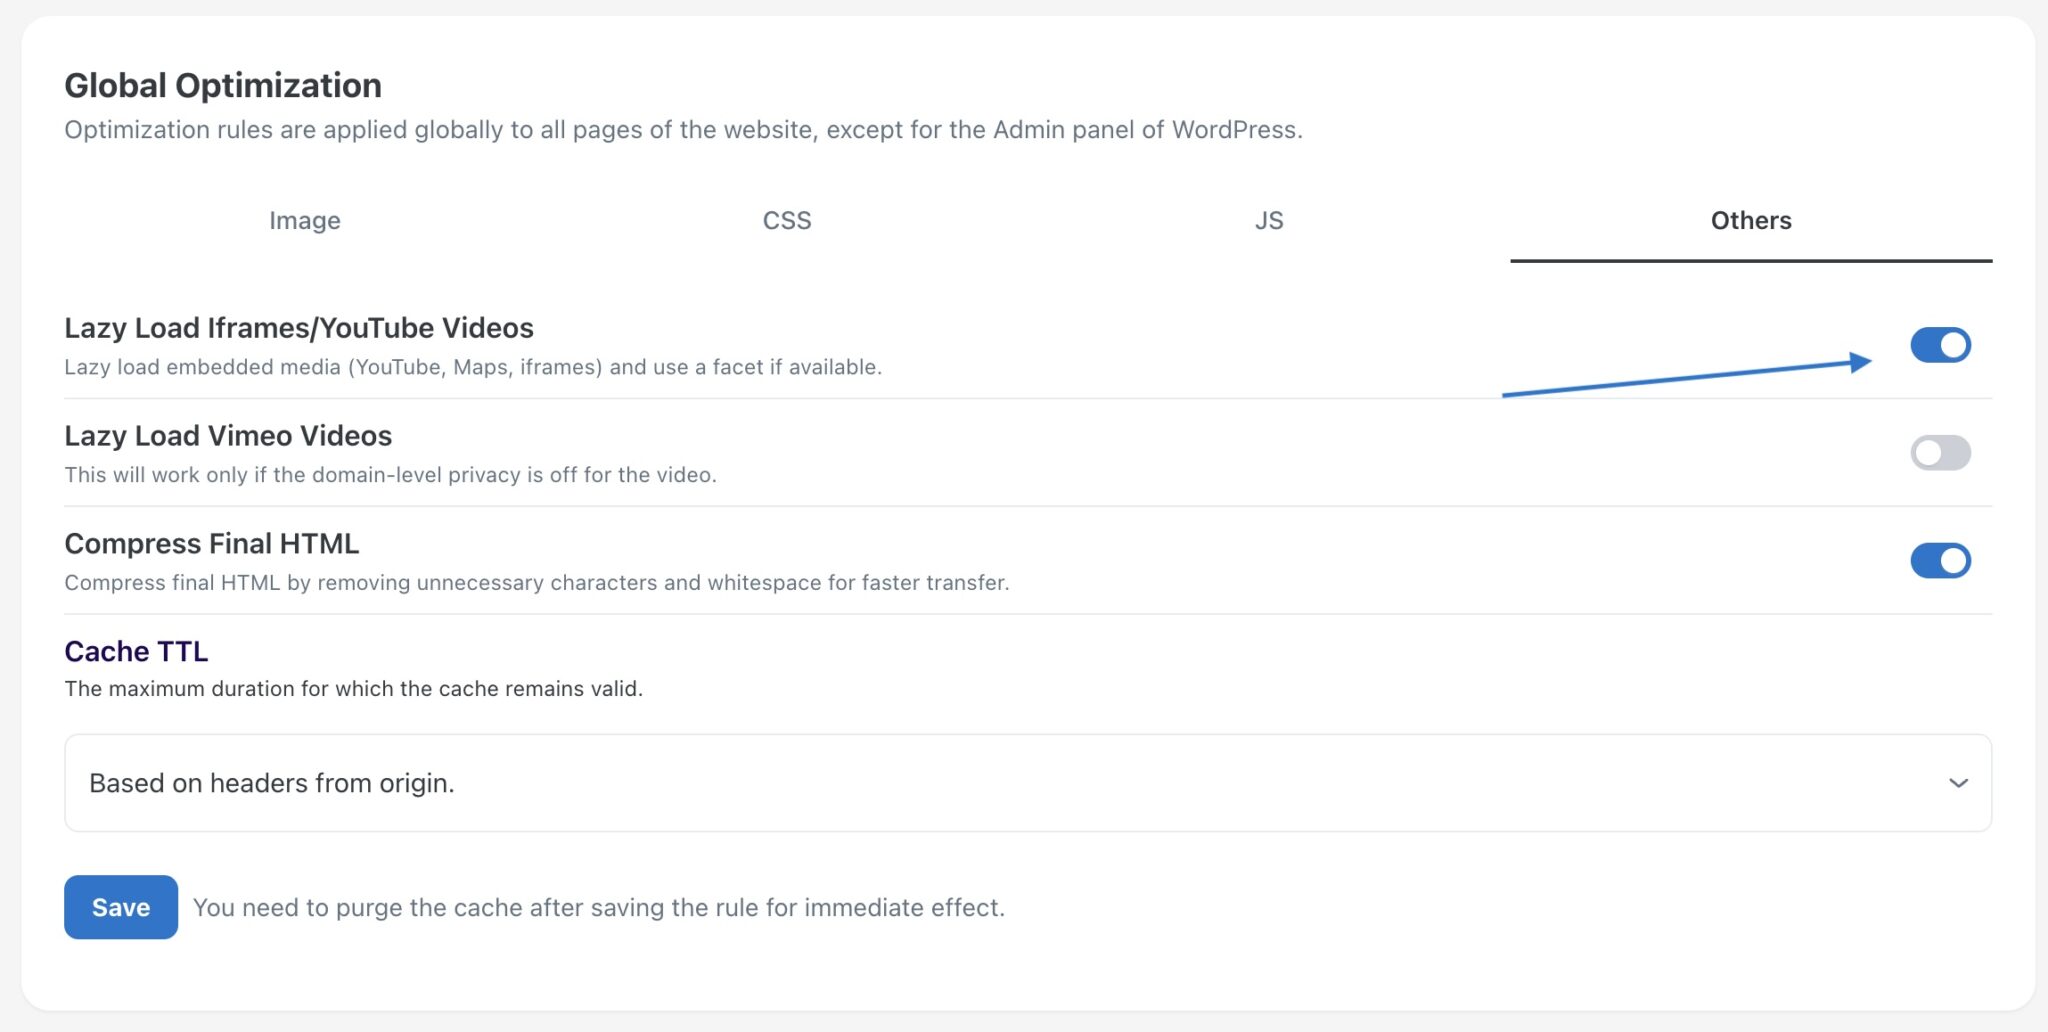
Task: Open the CSS tab
Action: (787, 221)
